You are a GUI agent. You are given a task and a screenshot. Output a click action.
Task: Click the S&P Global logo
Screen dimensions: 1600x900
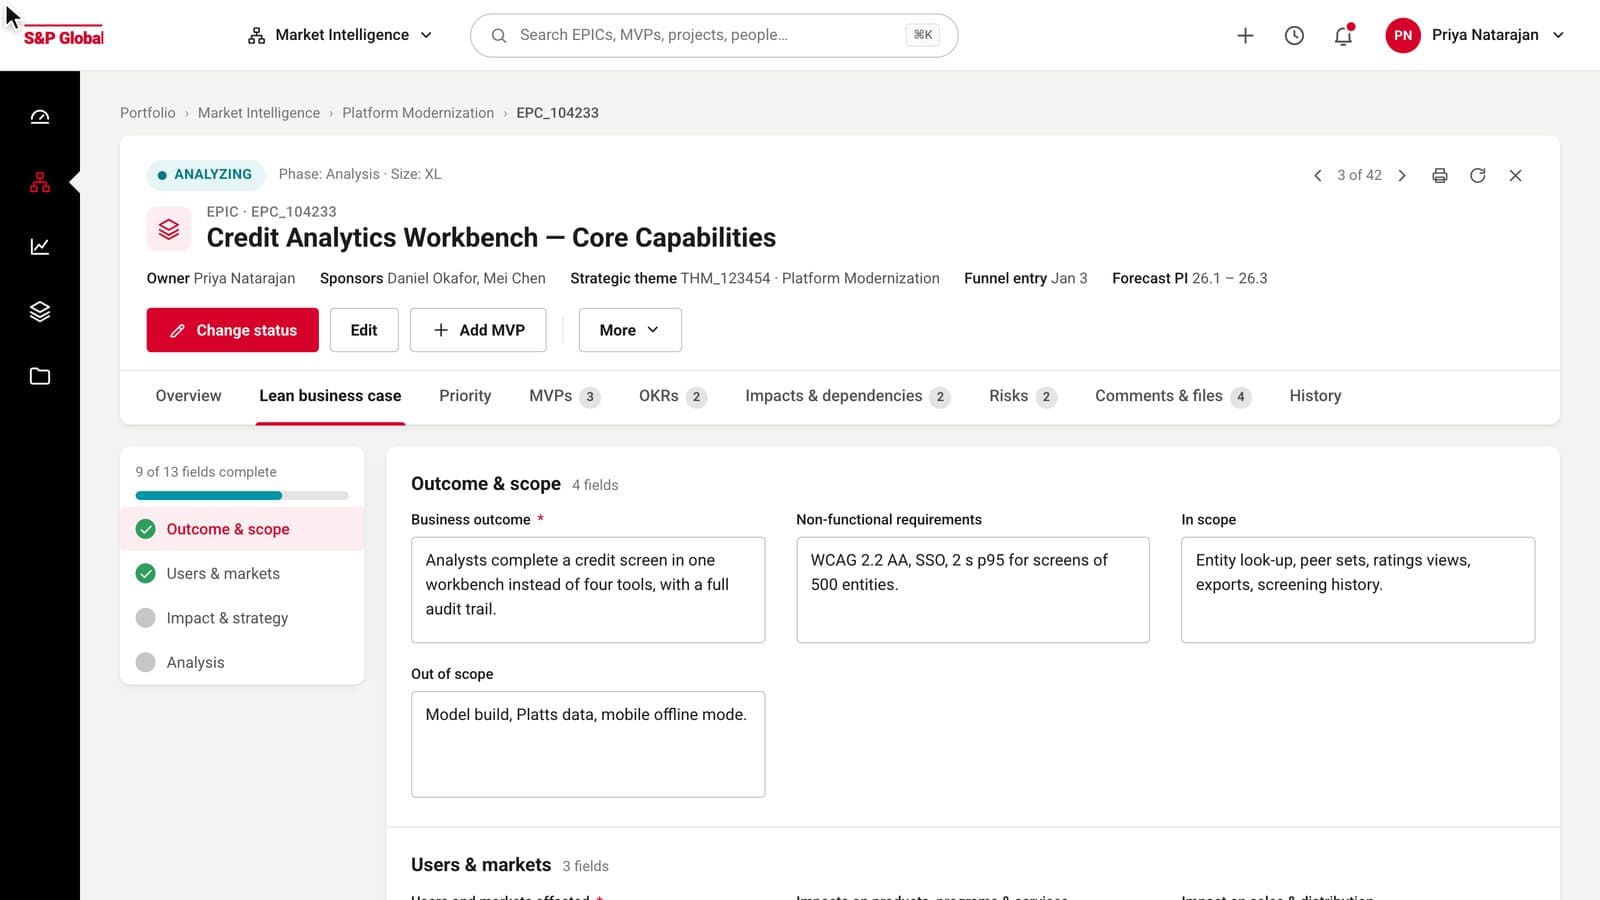click(x=63, y=36)
